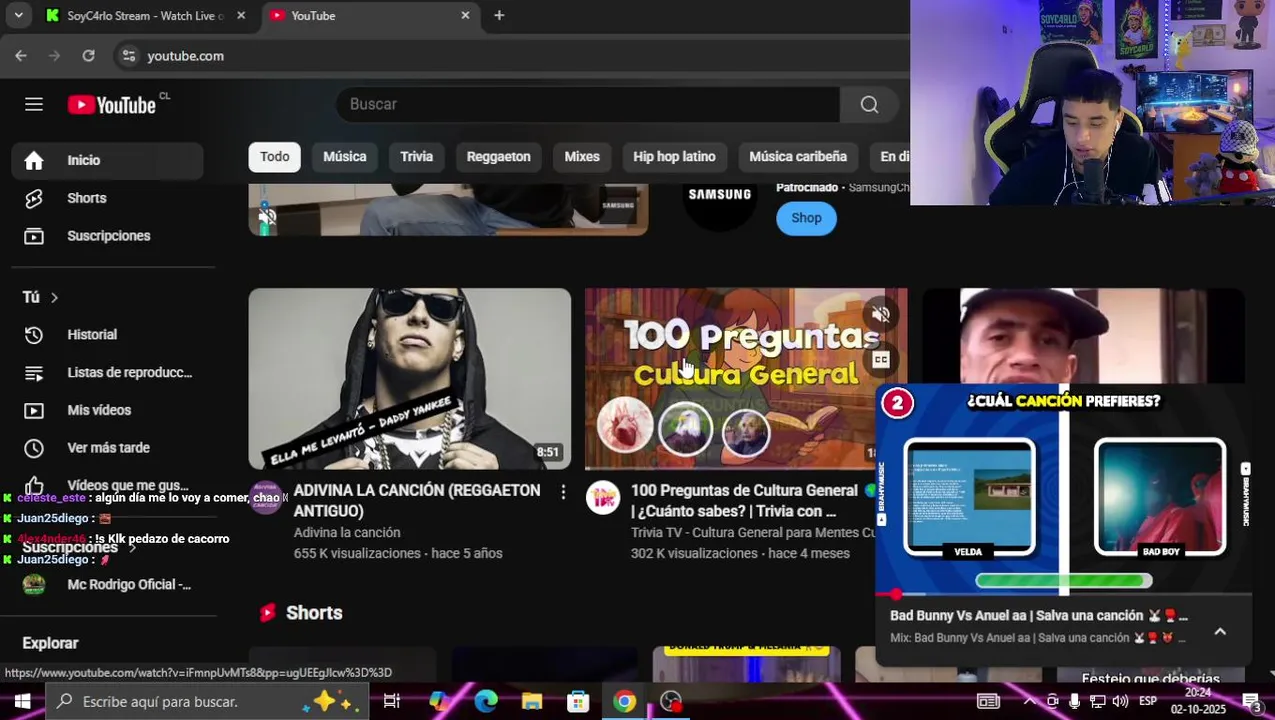Close the SoyC4rlo Stream tab
This screenshot has height=720, width=1275.
(241, 15)
